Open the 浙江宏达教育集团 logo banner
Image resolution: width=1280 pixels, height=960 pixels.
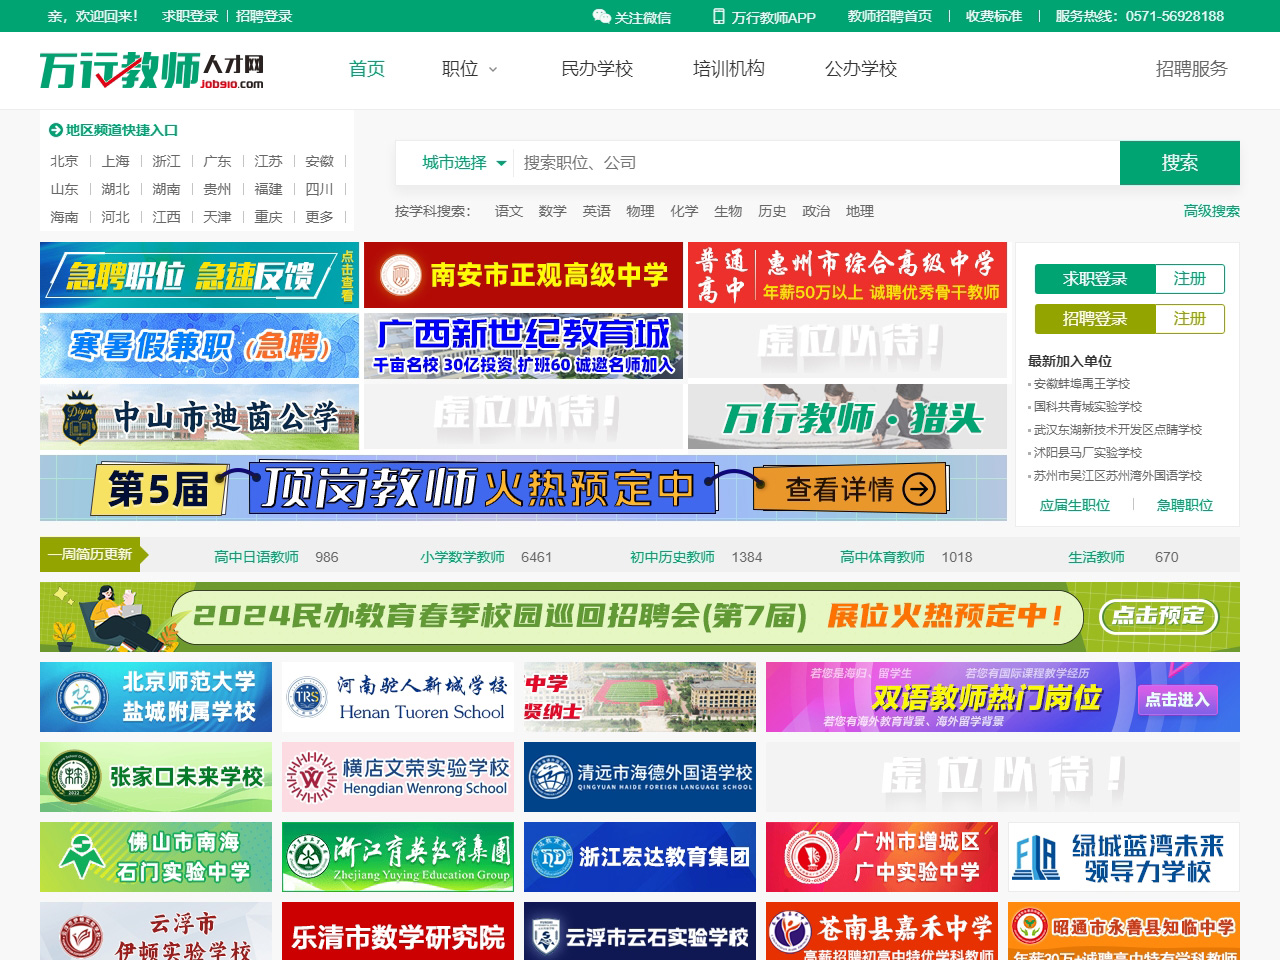click(640, 857)
